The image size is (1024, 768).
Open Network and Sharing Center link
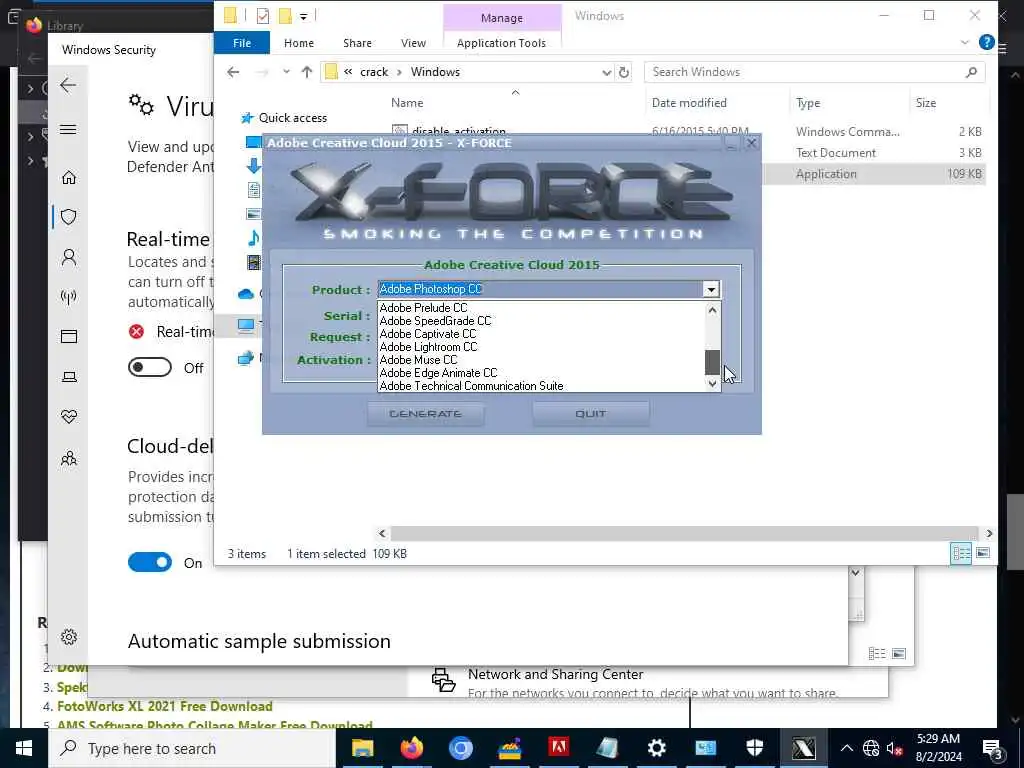[x=556, y=674]
